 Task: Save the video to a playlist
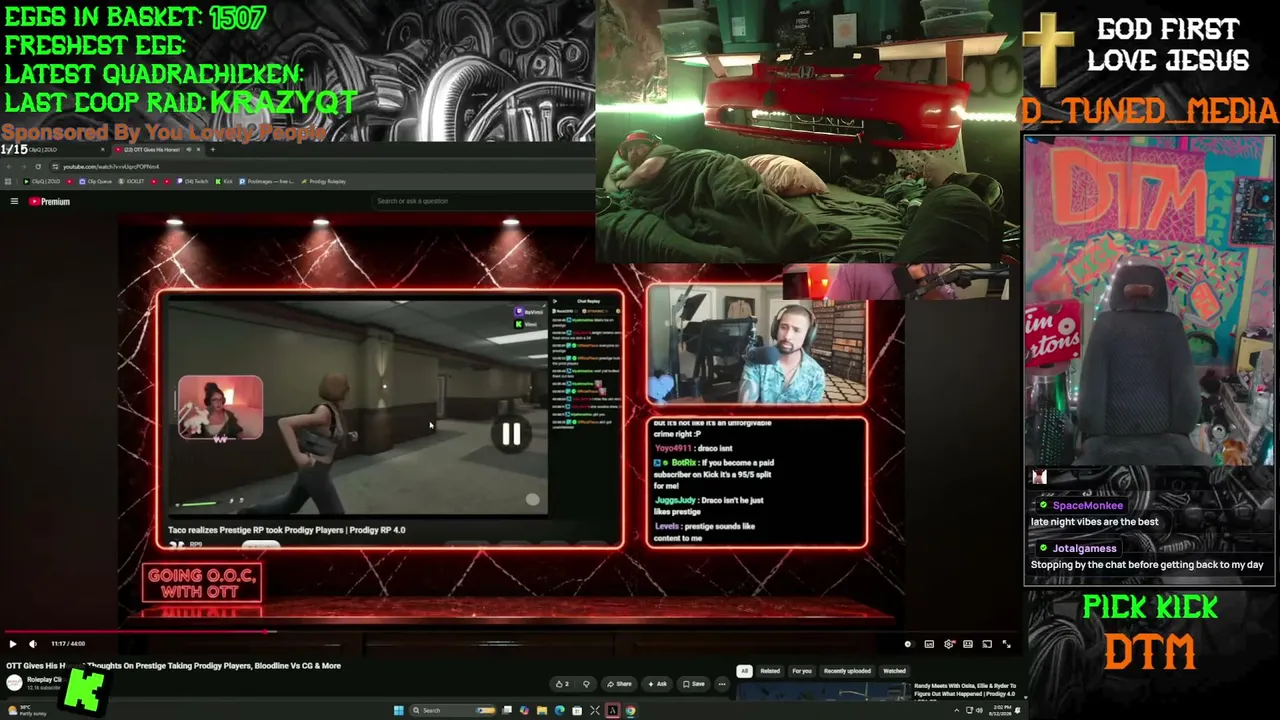coord(694,684)
